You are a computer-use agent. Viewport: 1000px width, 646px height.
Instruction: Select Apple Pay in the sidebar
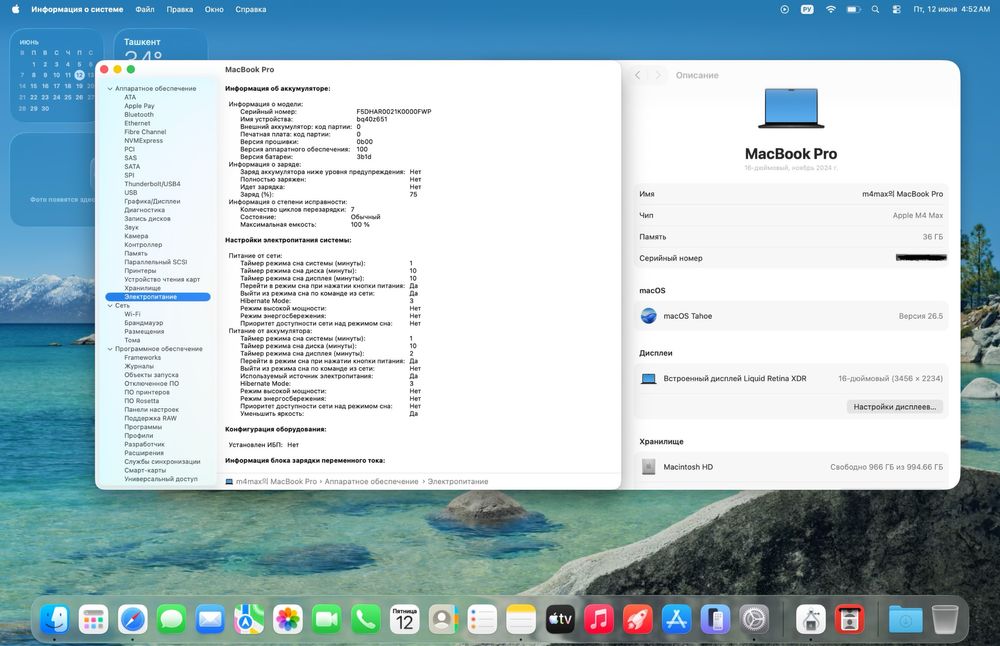pos(140,106)
